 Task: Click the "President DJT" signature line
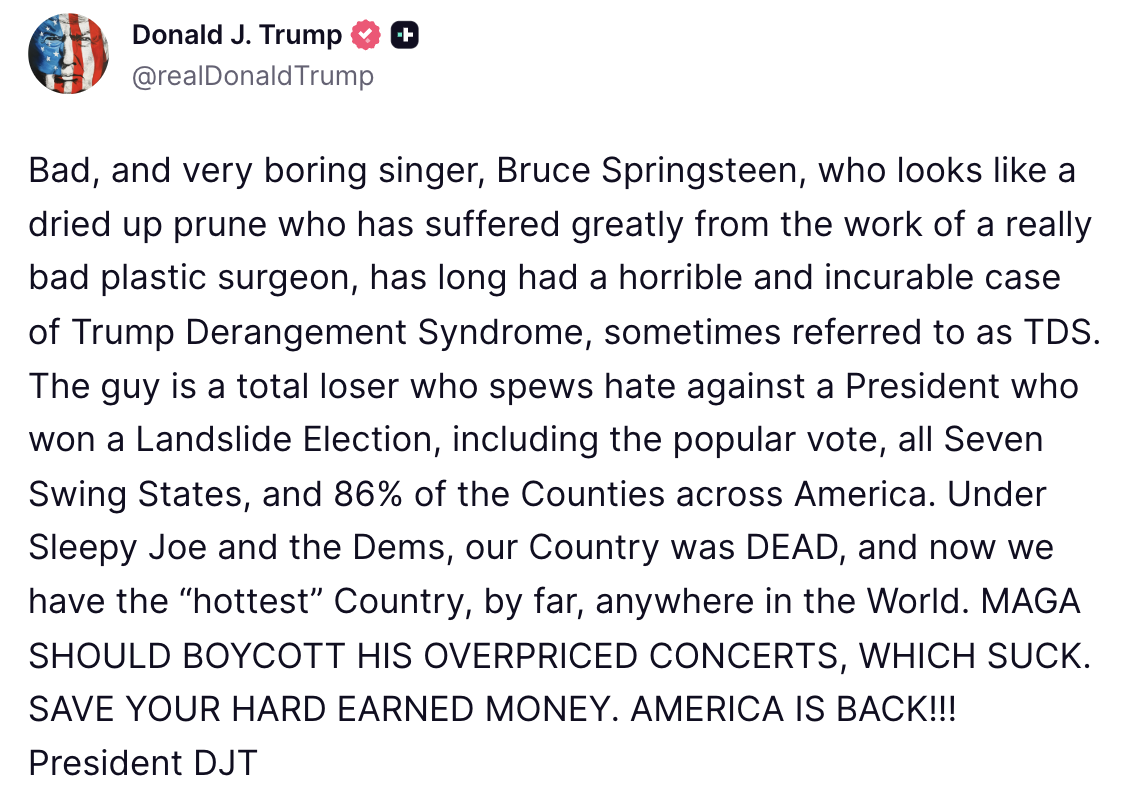pos(143,764)
